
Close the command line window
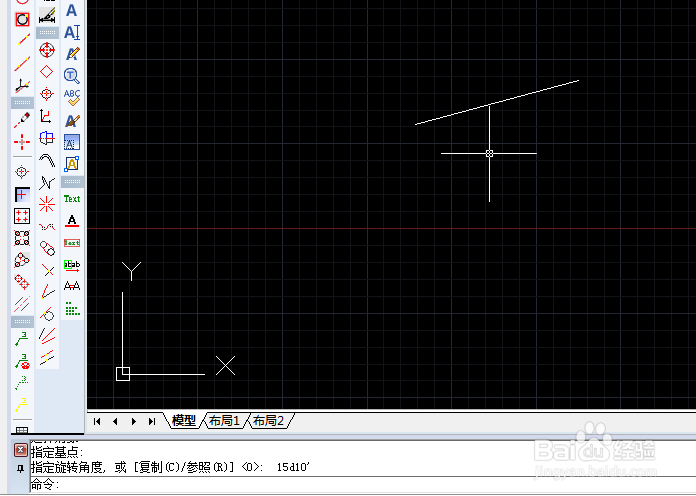click(20, 450)
